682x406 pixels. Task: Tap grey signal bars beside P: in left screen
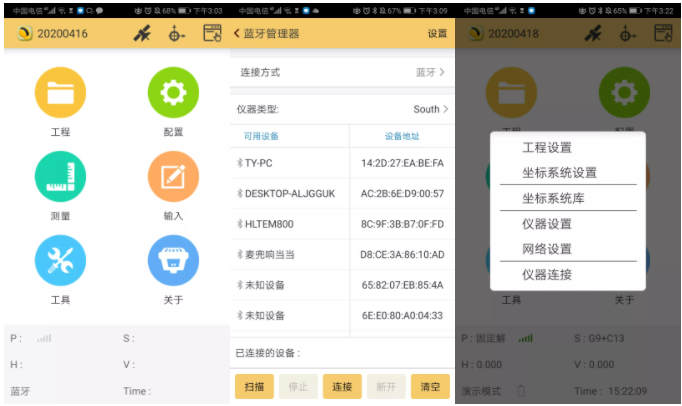[x=44, y=338]
